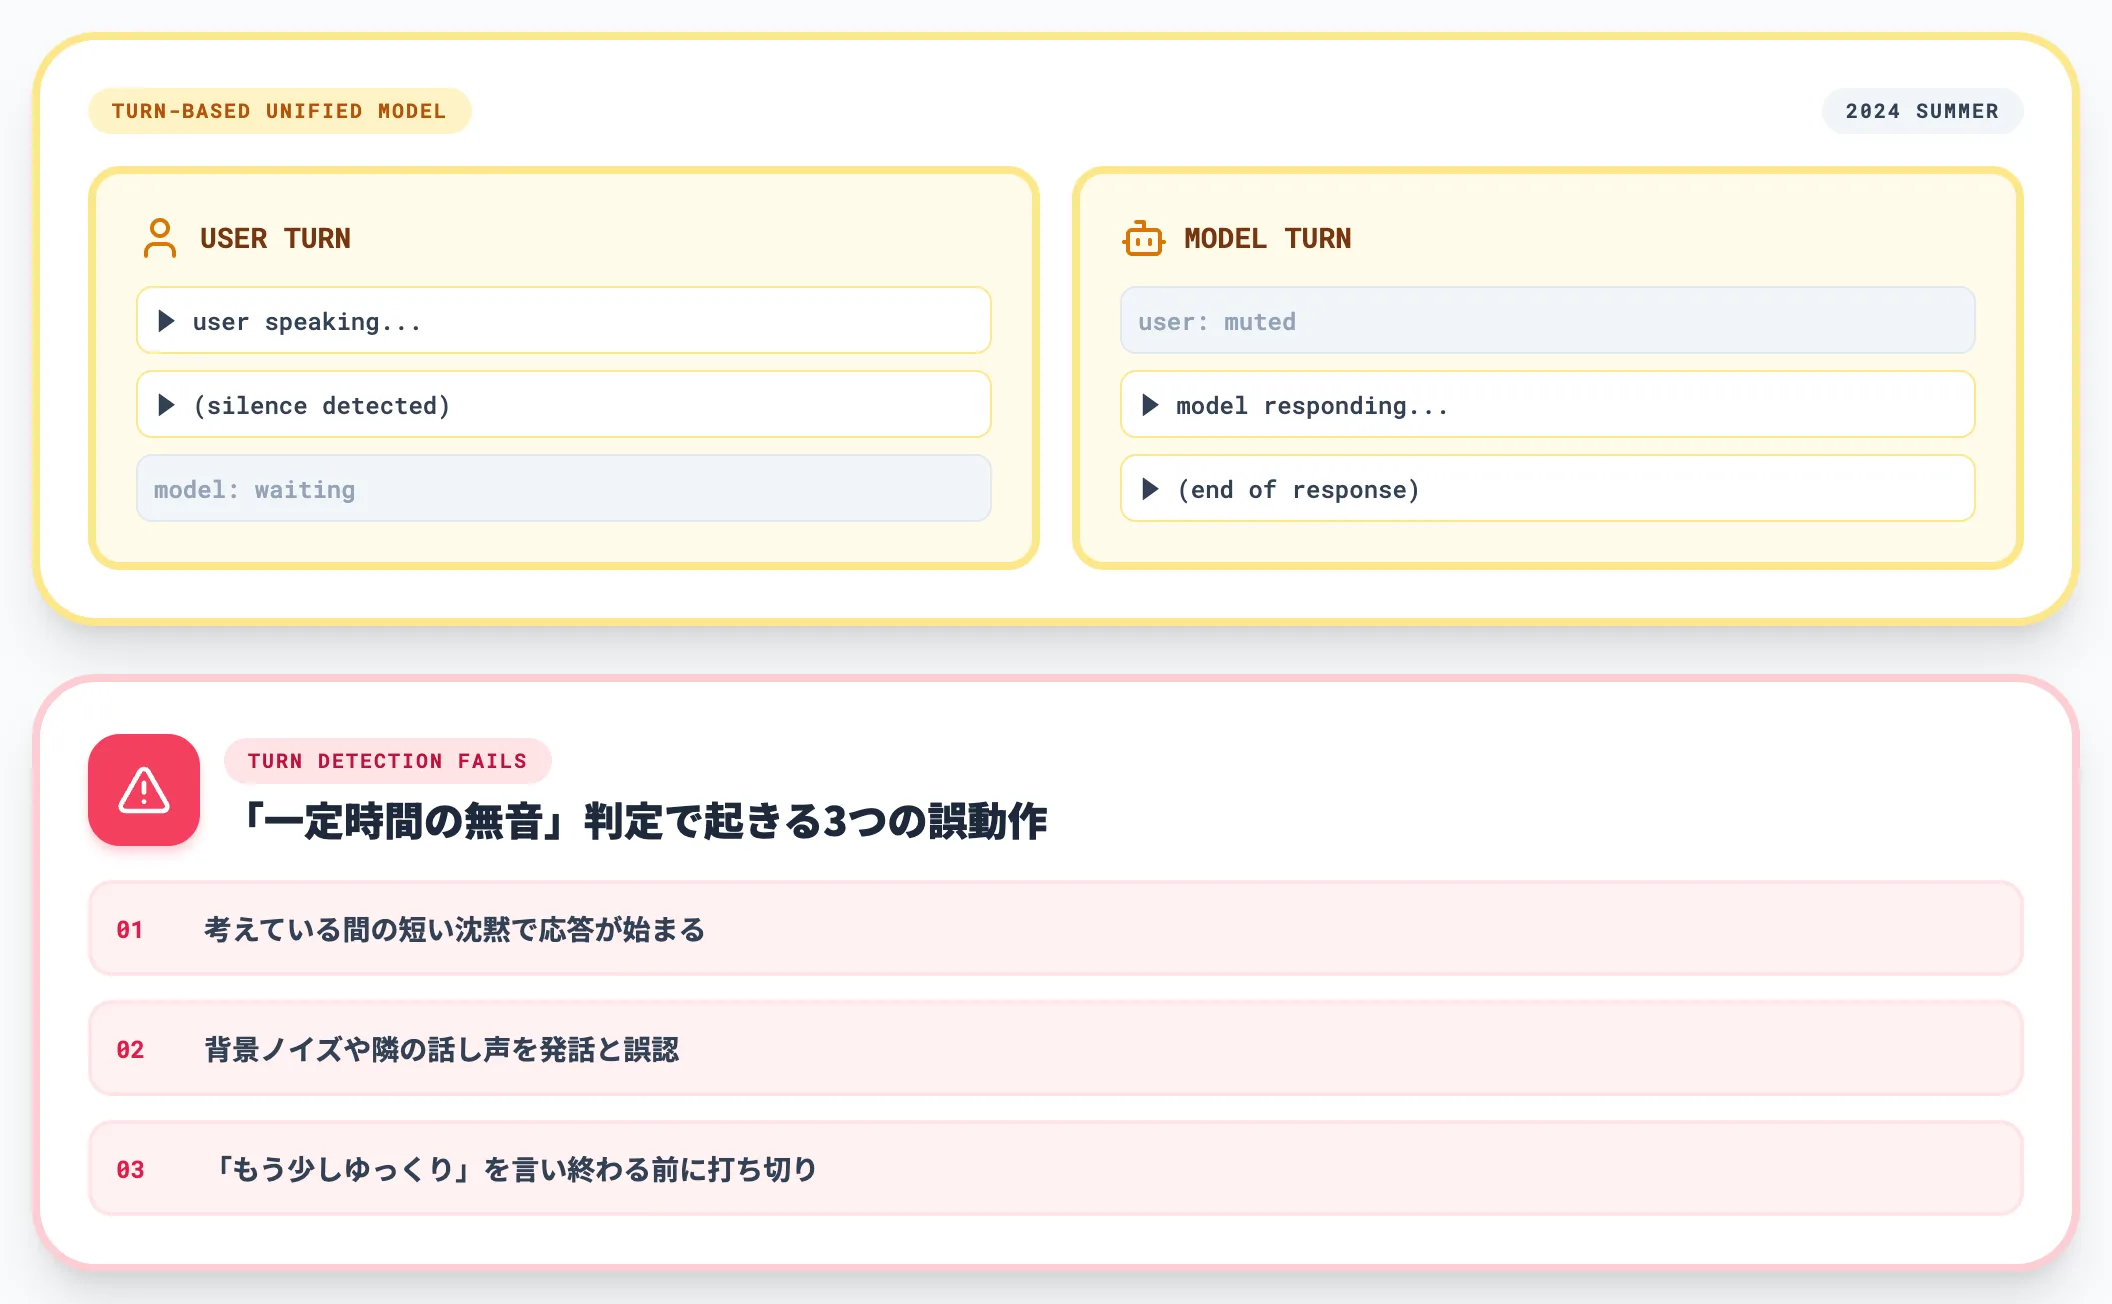Click the red warning triangle icon
This screenshot has width=2112, height=1304.
(144, 790)
